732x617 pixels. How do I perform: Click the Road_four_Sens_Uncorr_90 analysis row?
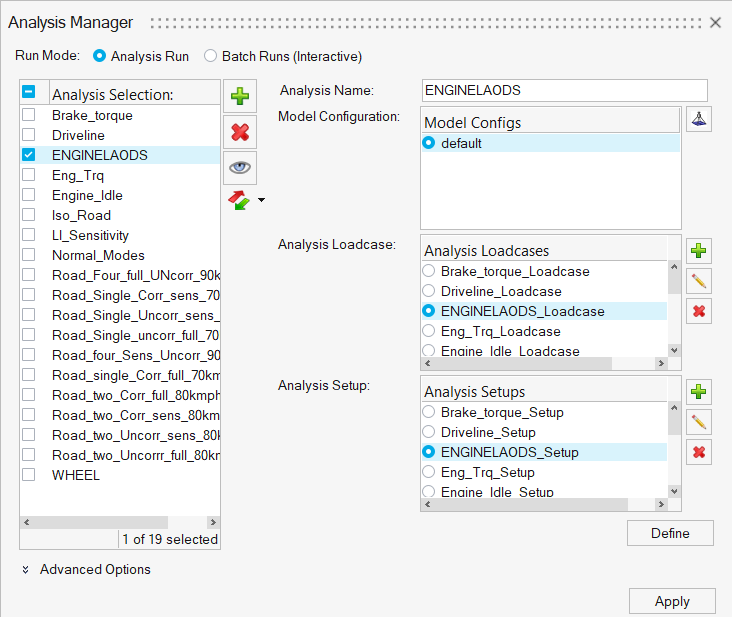pos(120,355)
